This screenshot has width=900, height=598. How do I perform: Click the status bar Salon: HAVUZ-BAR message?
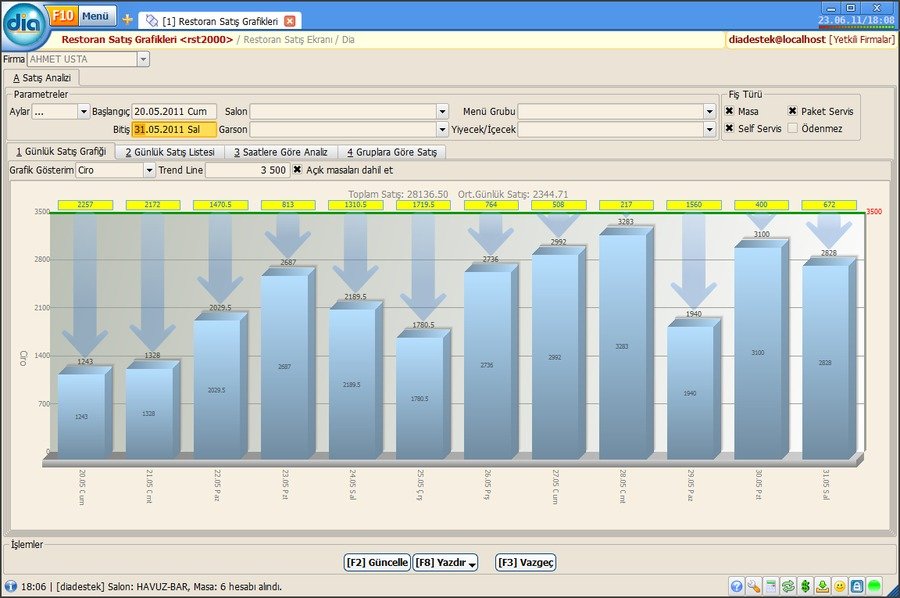click(x=195, y=587)
